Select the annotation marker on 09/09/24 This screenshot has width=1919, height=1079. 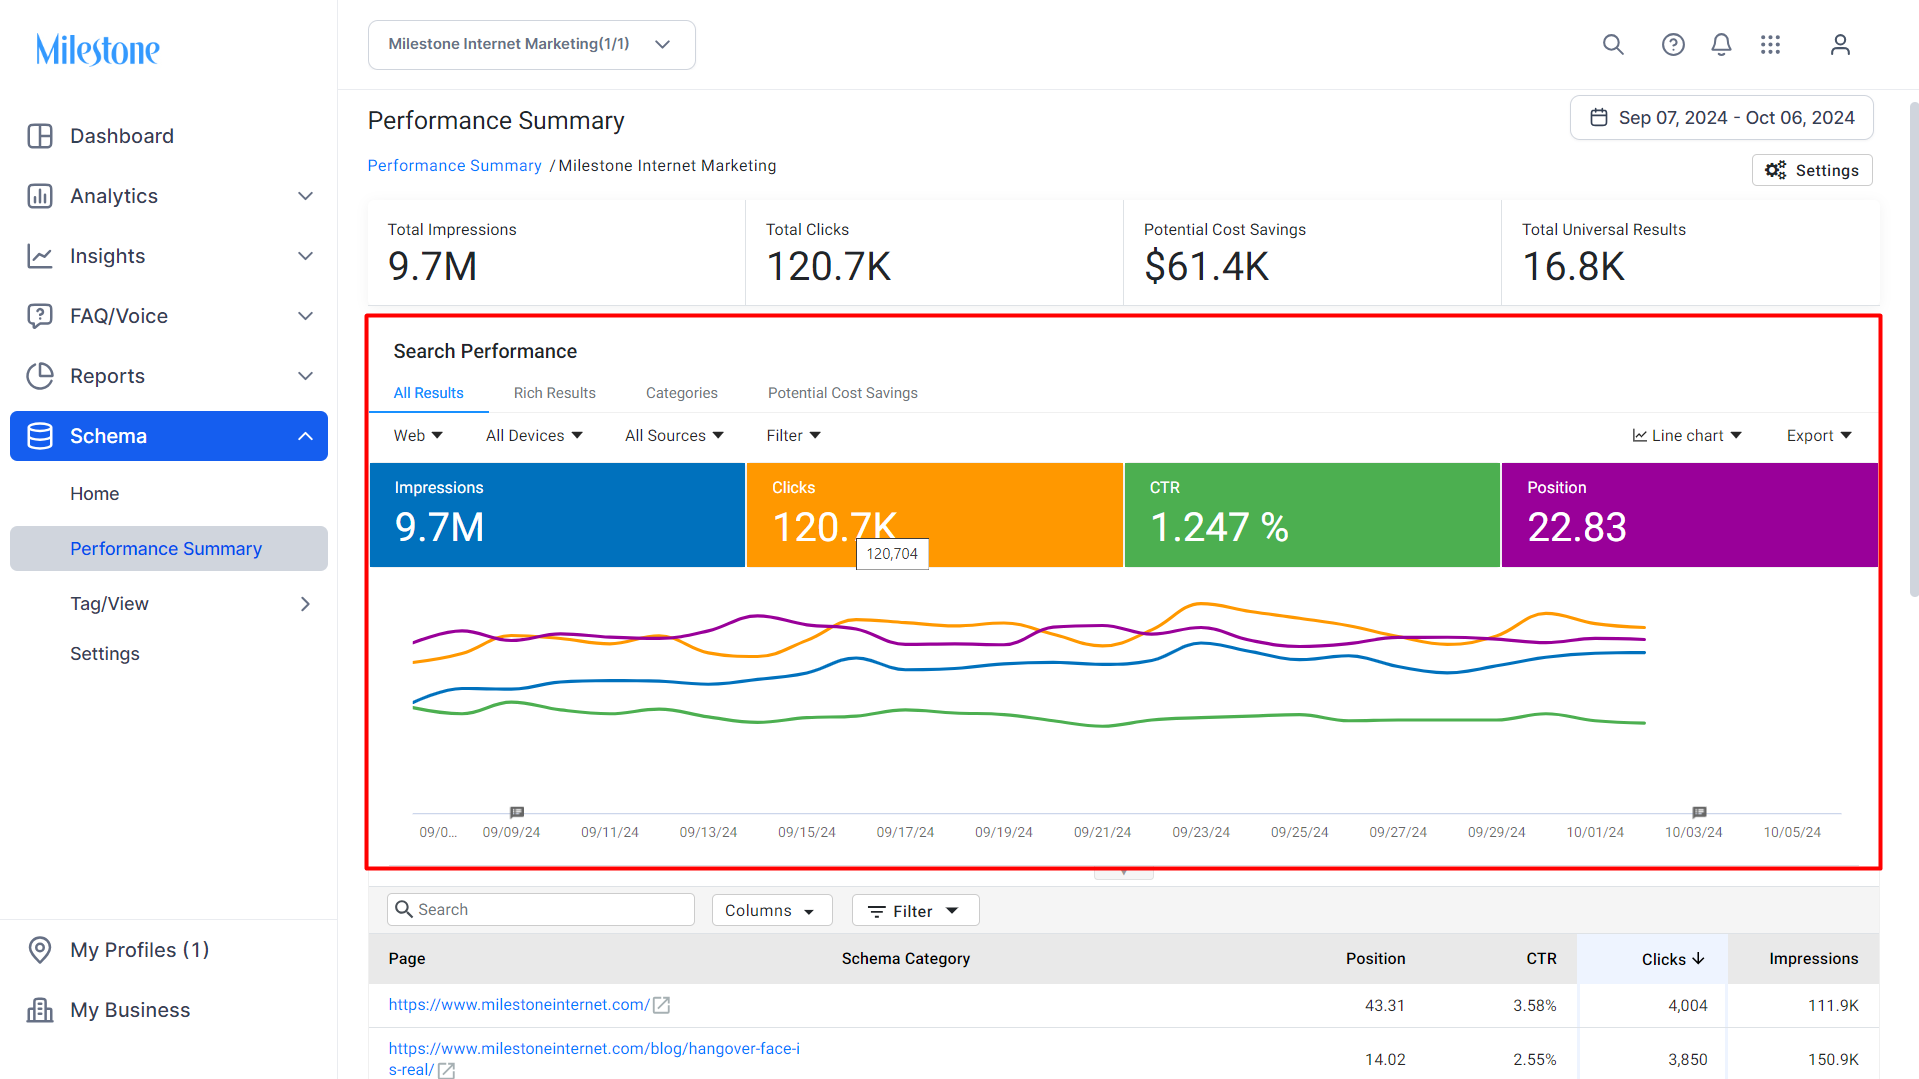[517, 812]
